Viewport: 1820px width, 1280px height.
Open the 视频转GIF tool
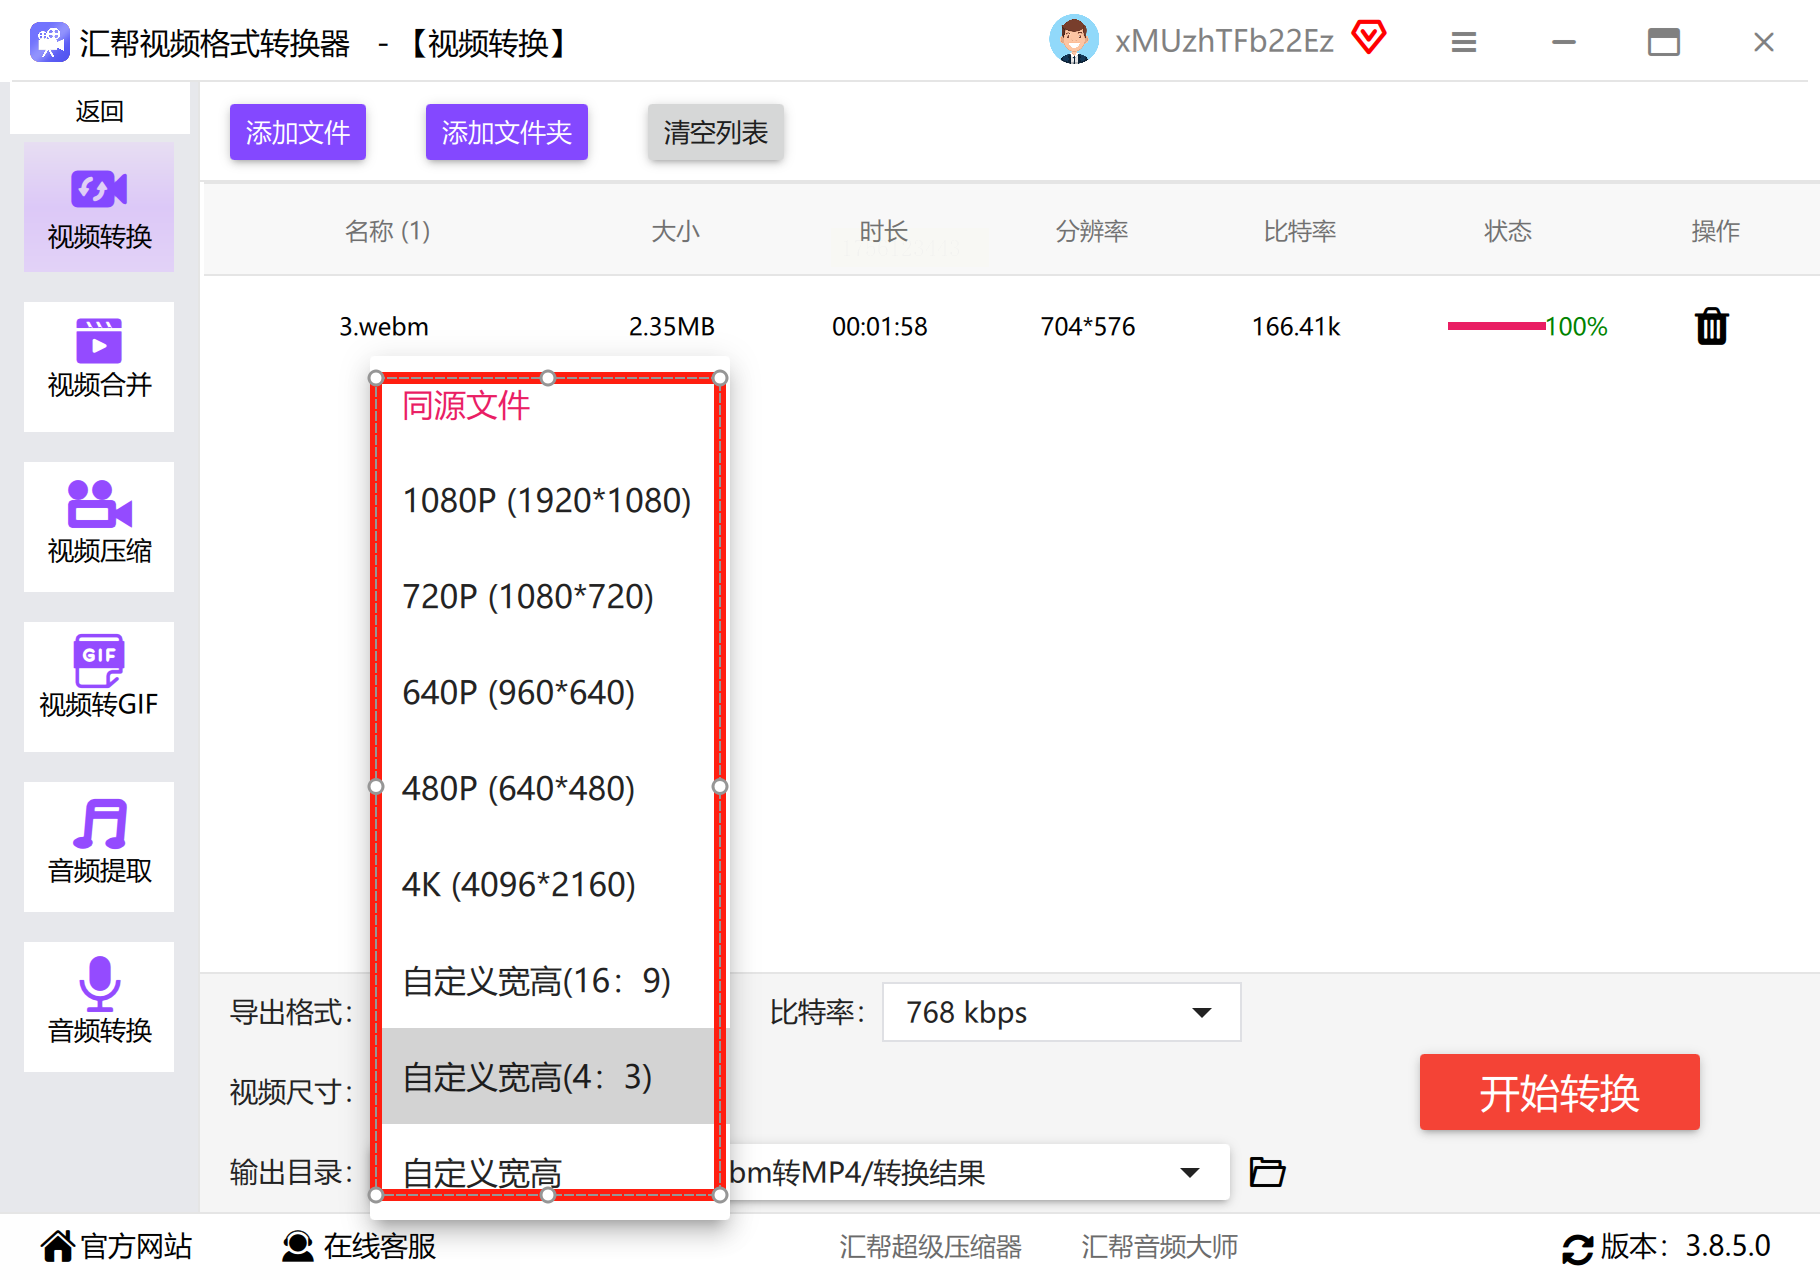click(x=99, y=686)
